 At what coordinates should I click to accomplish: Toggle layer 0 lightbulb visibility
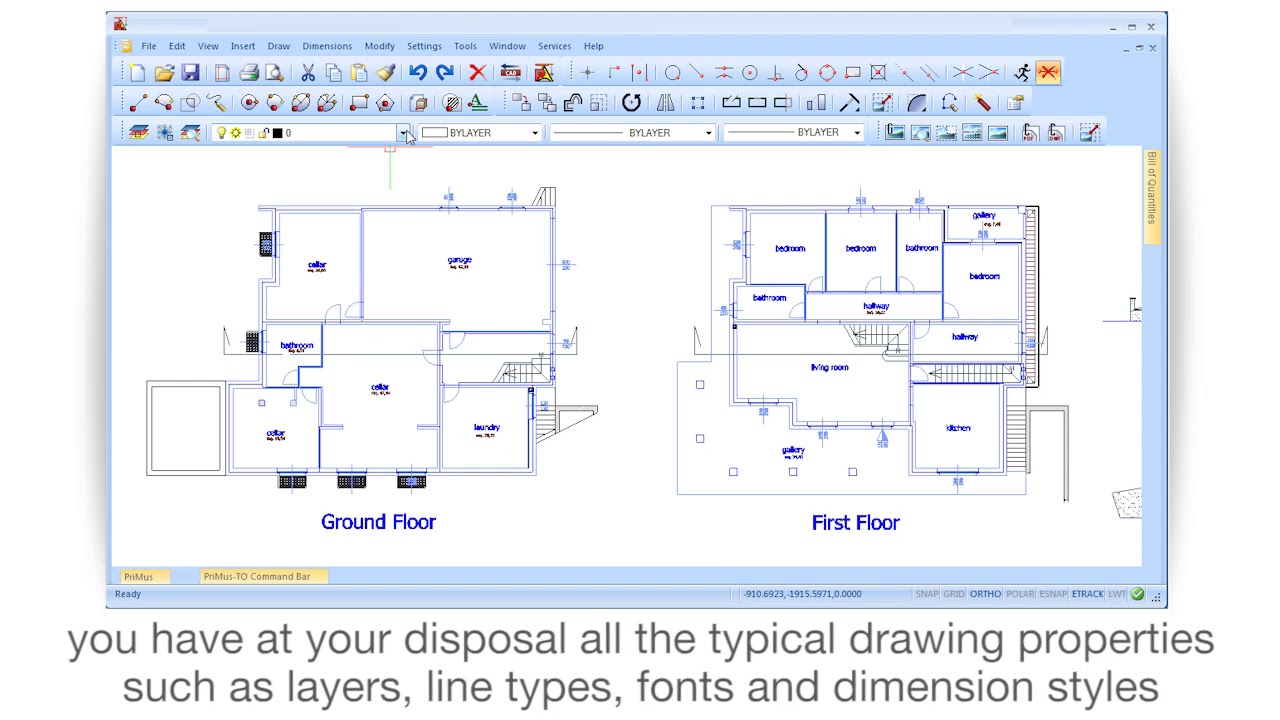click(221, 133)
